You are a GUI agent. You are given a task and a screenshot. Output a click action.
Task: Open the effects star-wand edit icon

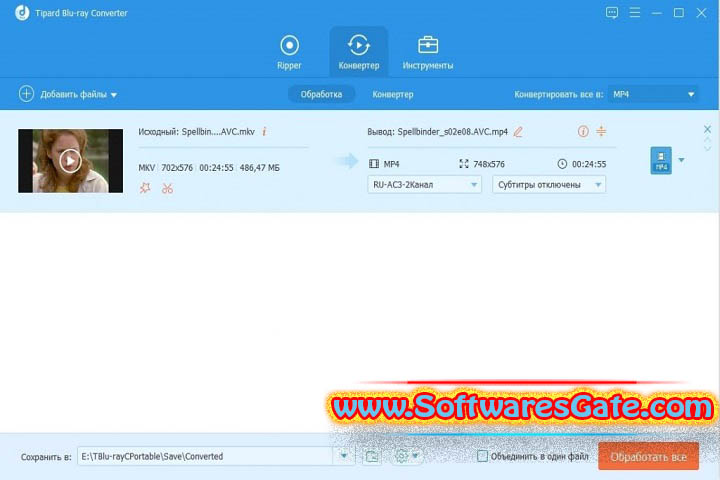pos(145,188)
